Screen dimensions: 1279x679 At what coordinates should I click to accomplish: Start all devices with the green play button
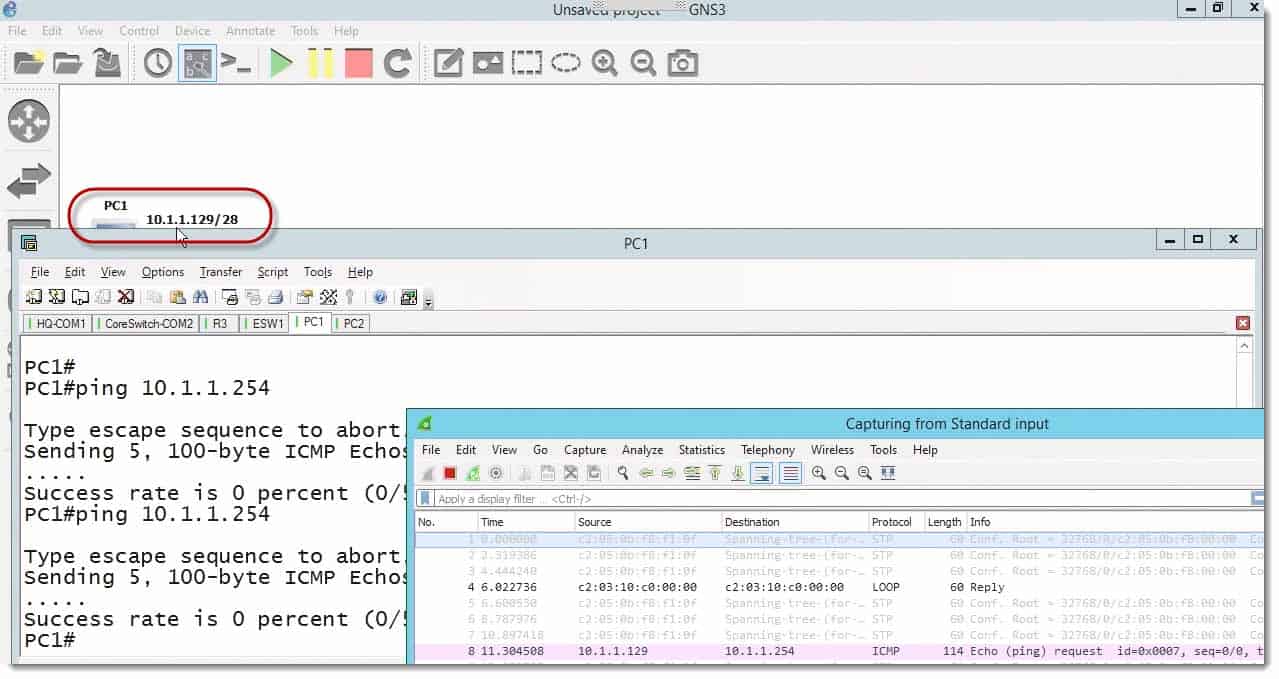click(x=281, y=64)
